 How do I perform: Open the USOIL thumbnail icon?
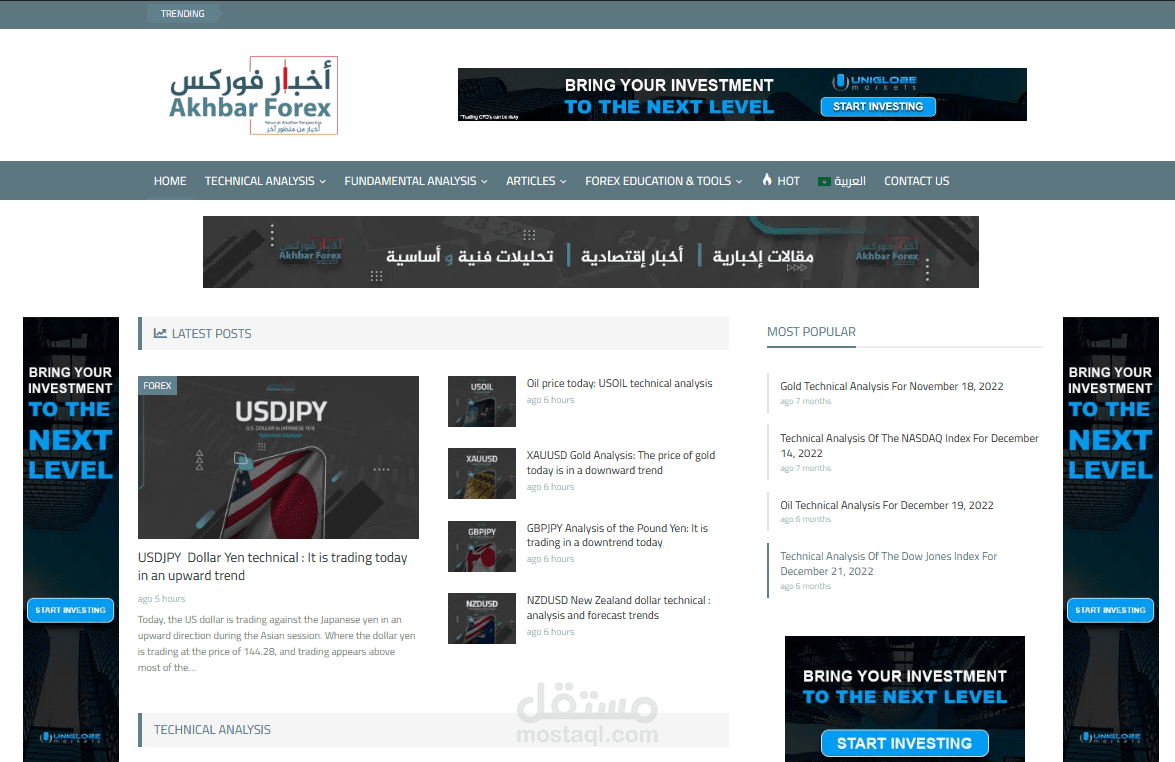[x=481, y=401]
